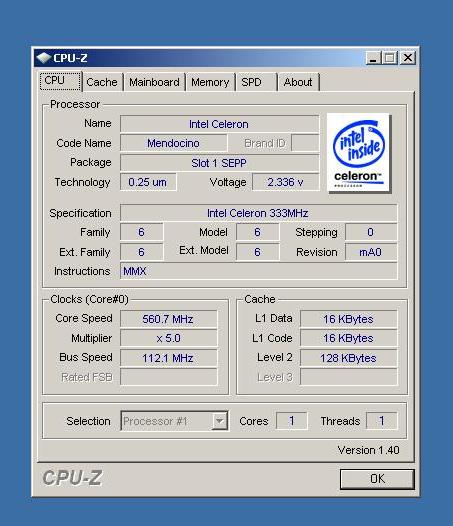Maximize the CPU-Z window

coord(390,58)
